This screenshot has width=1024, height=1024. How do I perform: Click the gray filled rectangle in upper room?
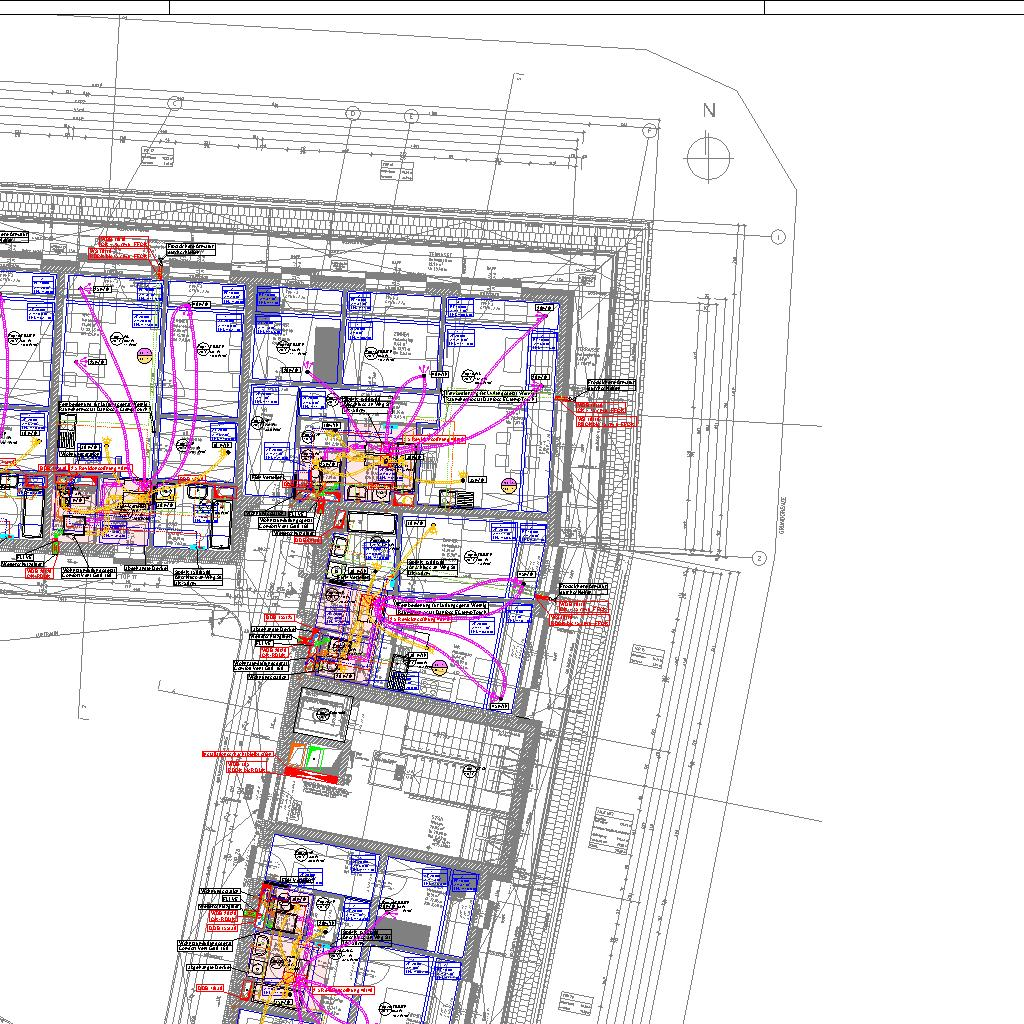click(327, 355)
